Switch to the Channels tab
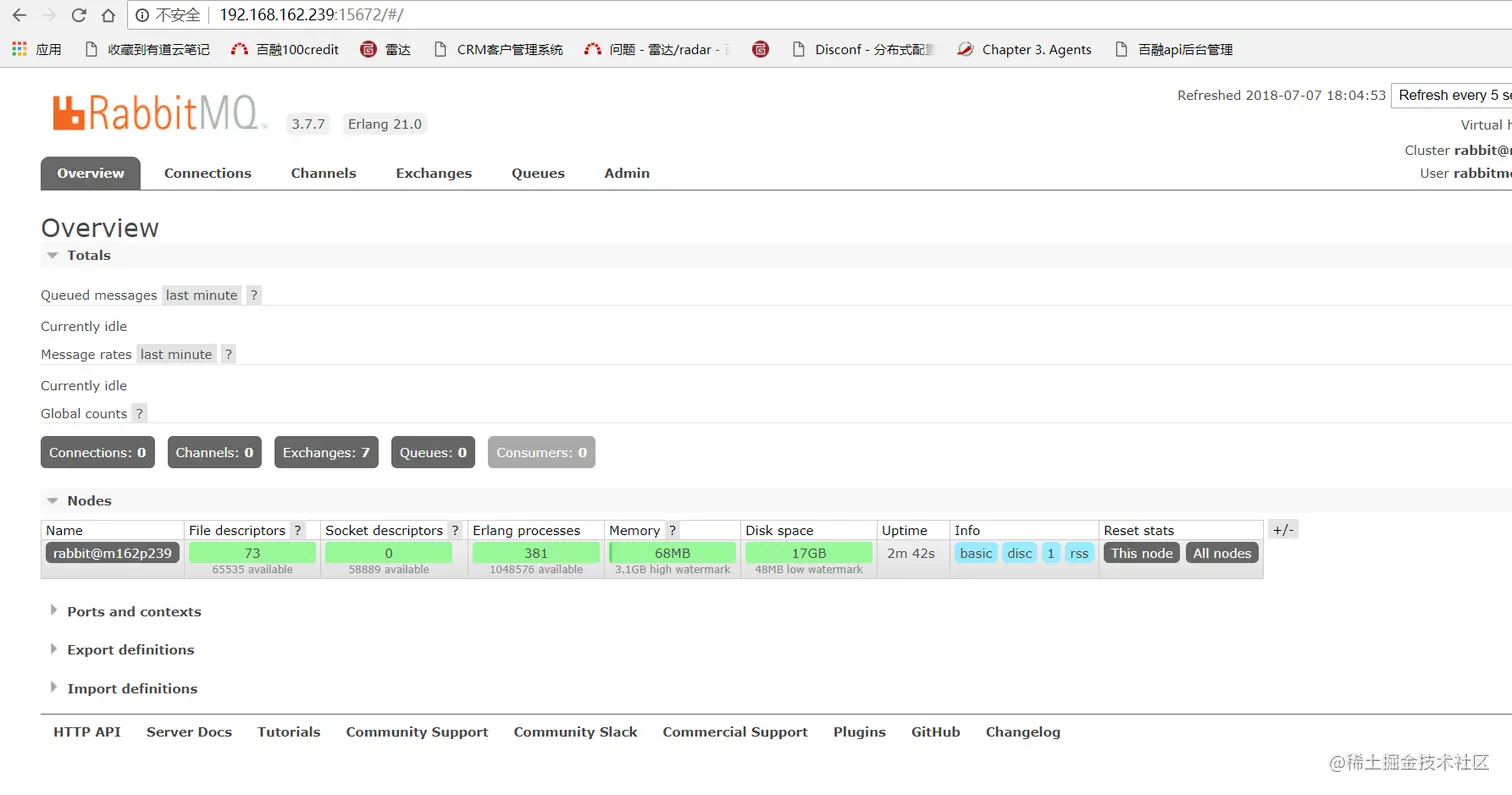This screenshot has height=795, width=1512. click(x=324, y=173)
